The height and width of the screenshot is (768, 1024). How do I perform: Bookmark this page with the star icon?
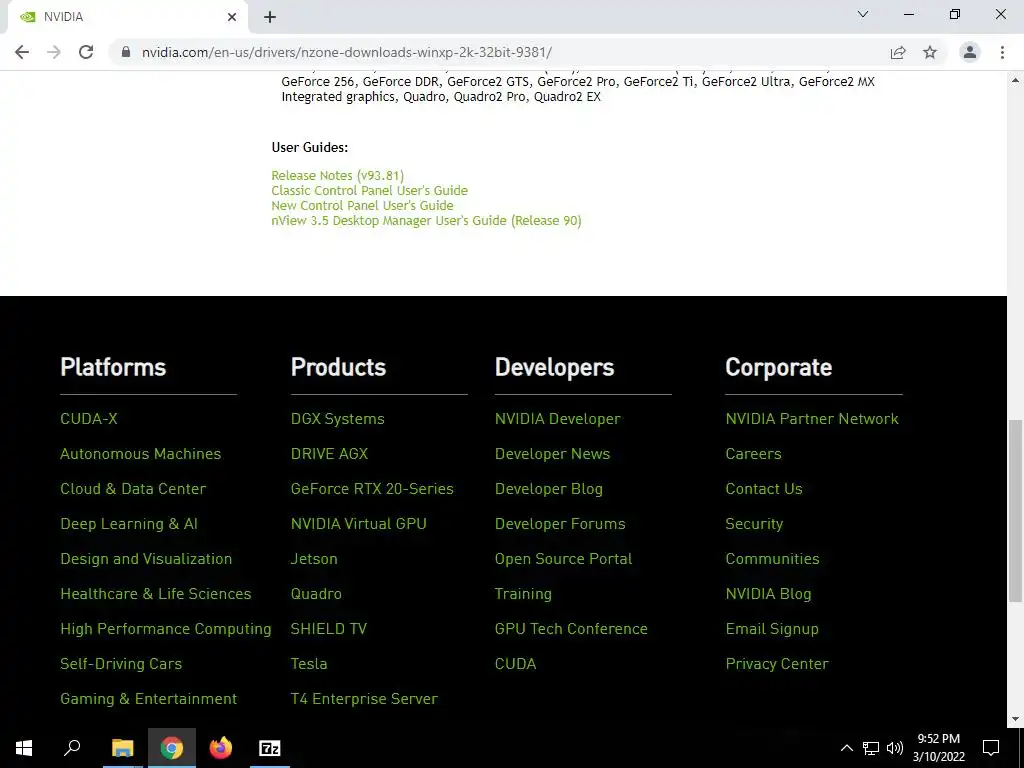(x=930, y=52)
